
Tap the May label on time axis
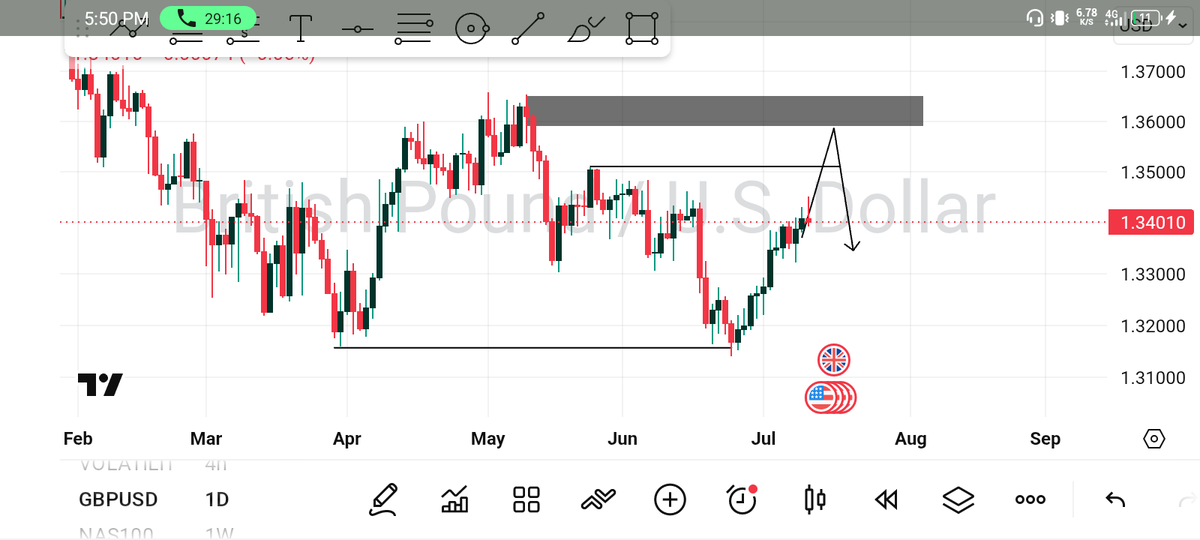[x=488, y=439]
